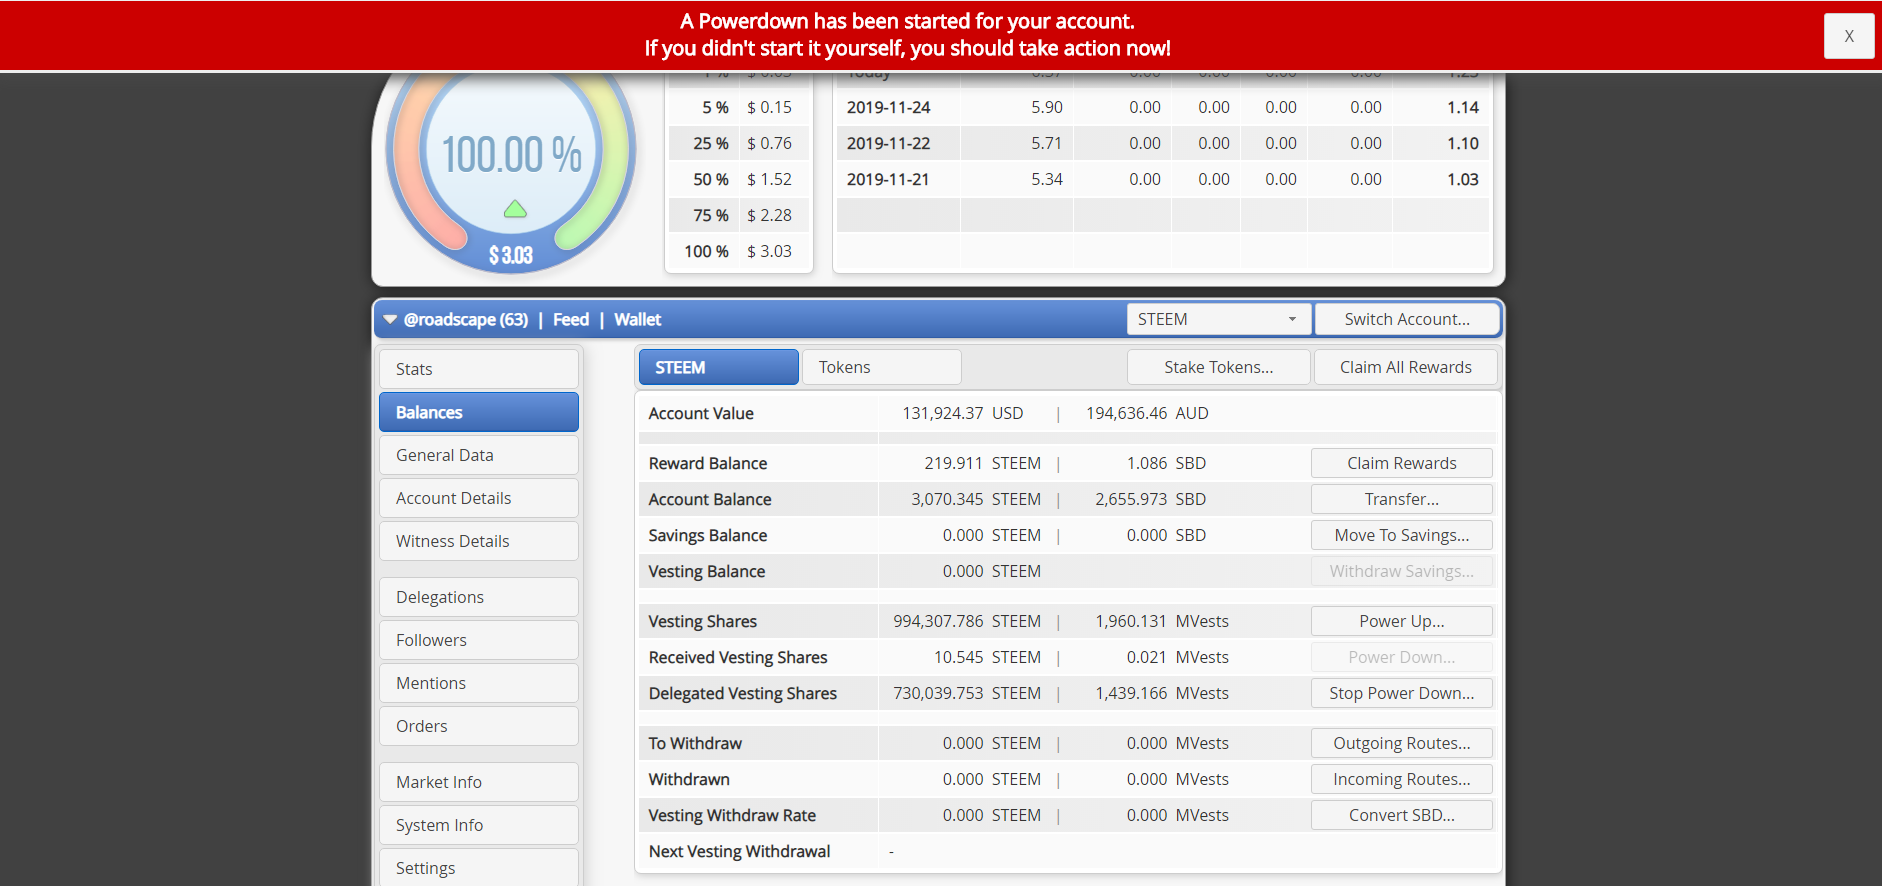Open Settings in the sidebar

point(479,867)
